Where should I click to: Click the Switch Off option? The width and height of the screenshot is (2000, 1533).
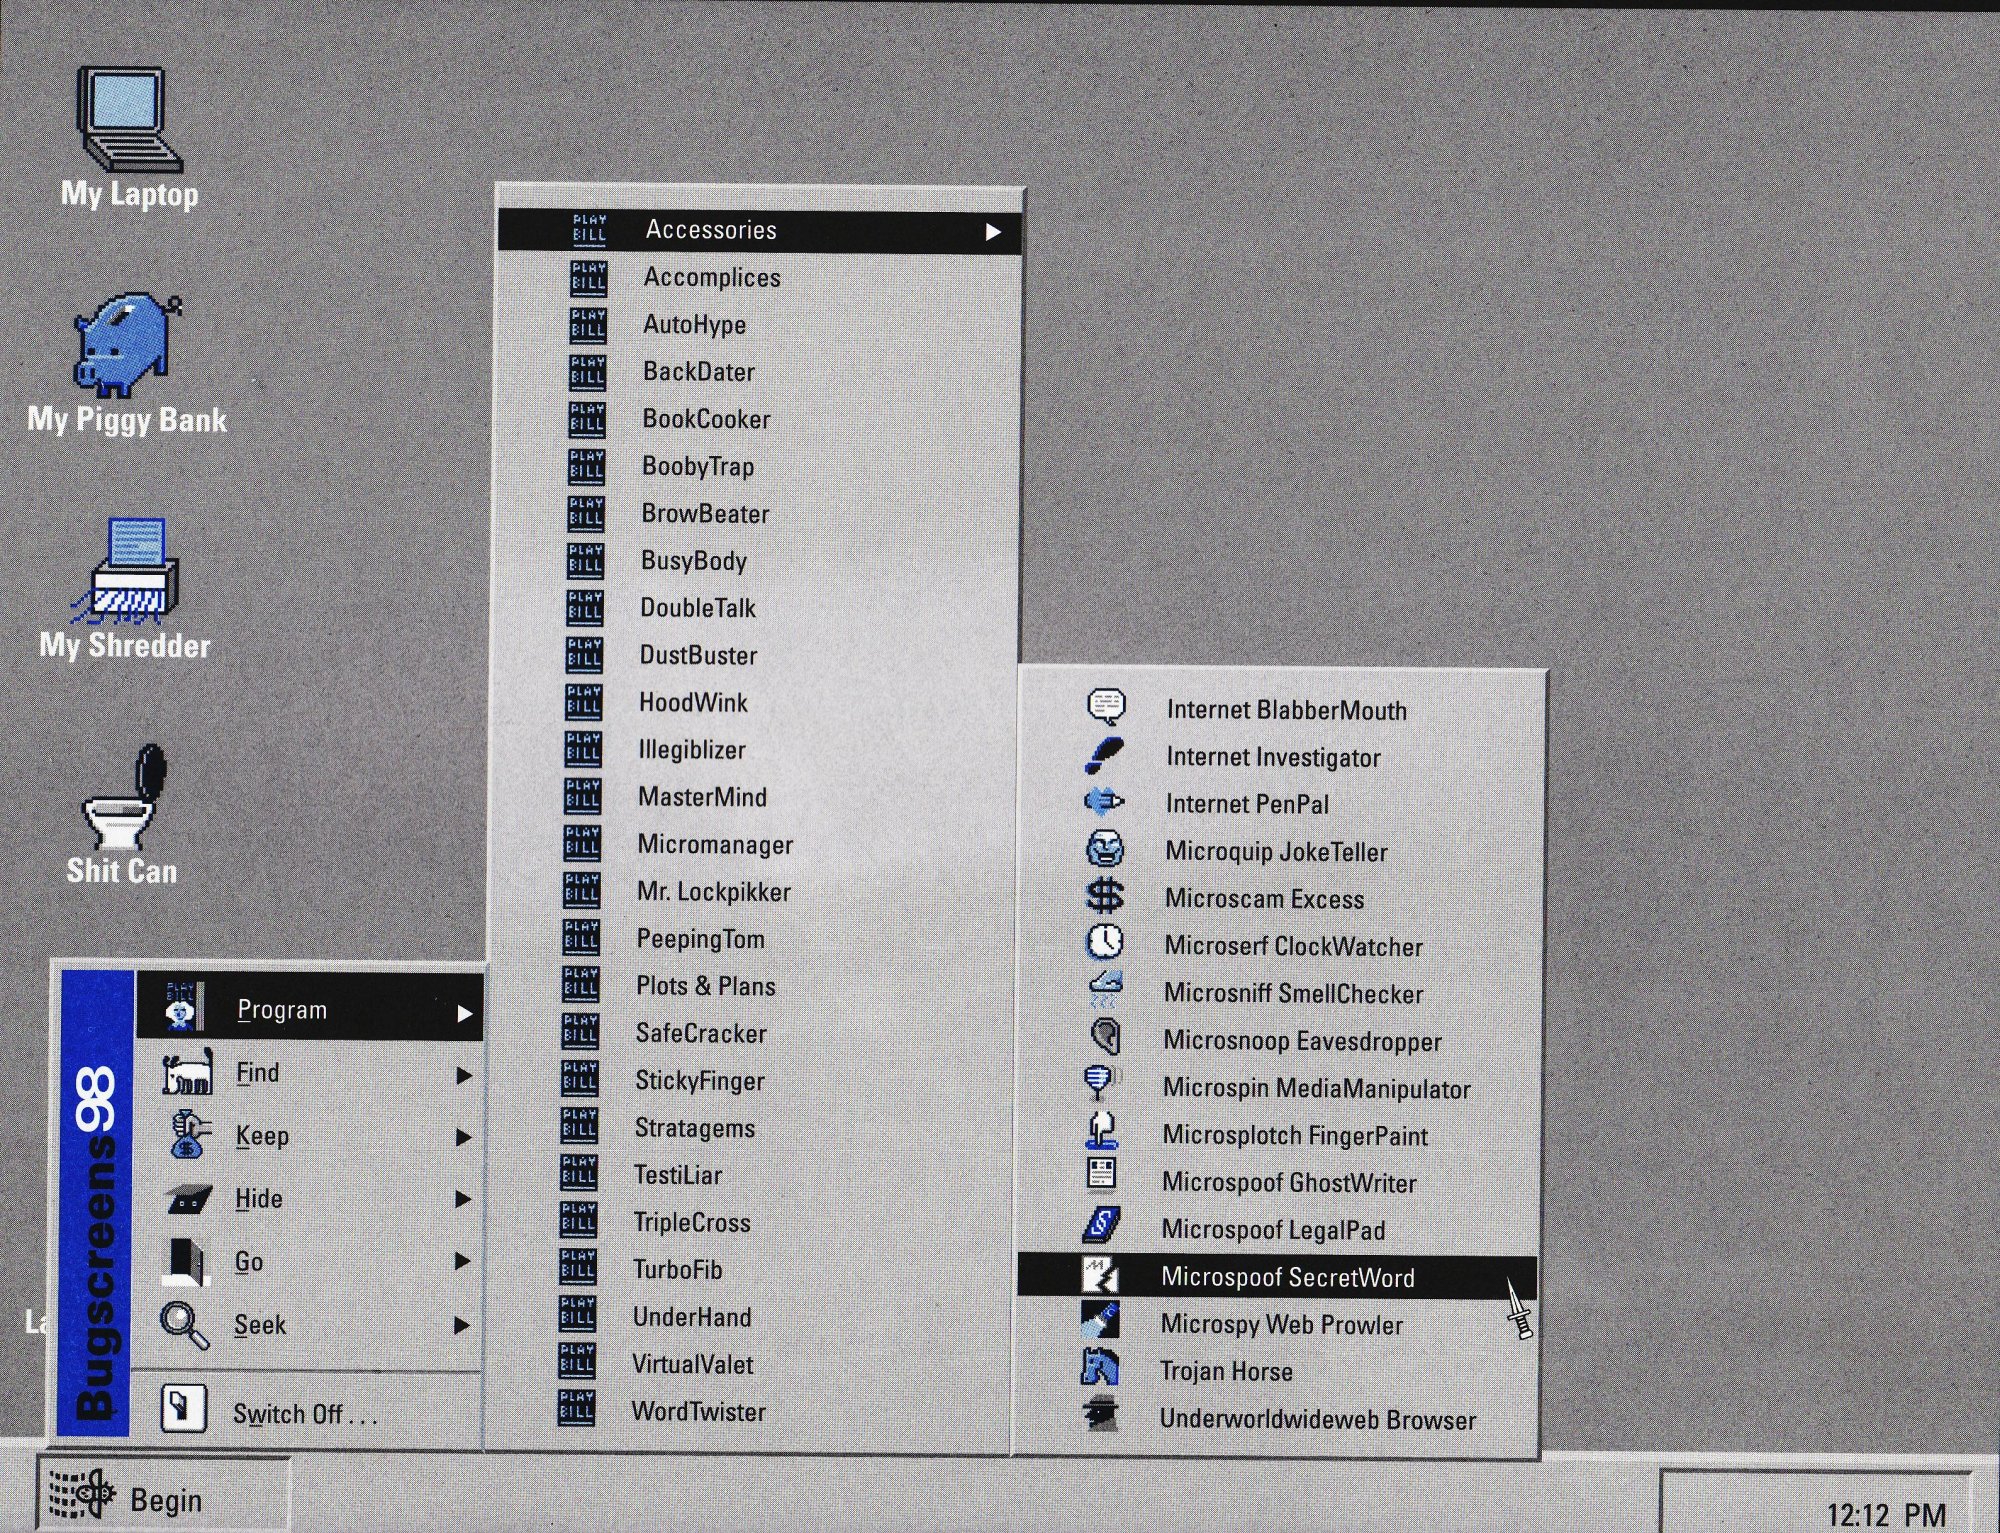[x=304, y=1413]
